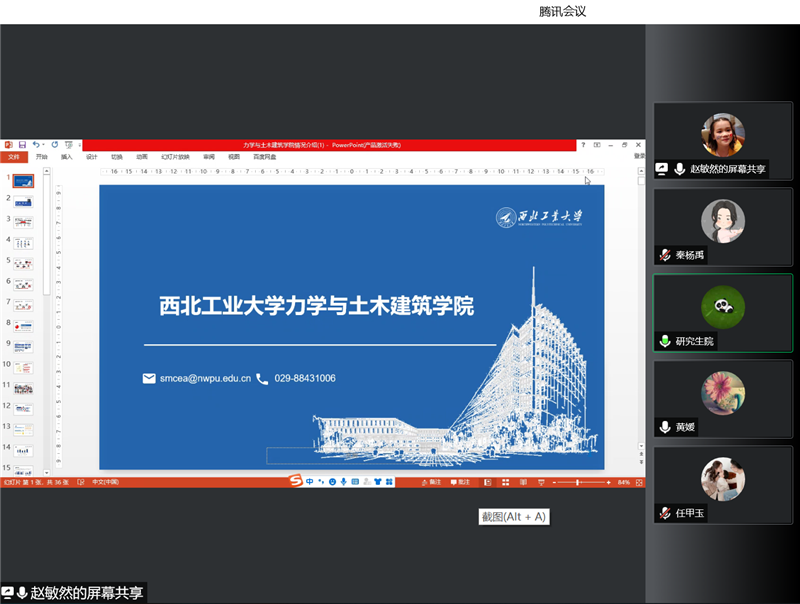Click the Undo icon in PowerPoint
This screenshot has width=800, height=604.
[x=37, y=143]
